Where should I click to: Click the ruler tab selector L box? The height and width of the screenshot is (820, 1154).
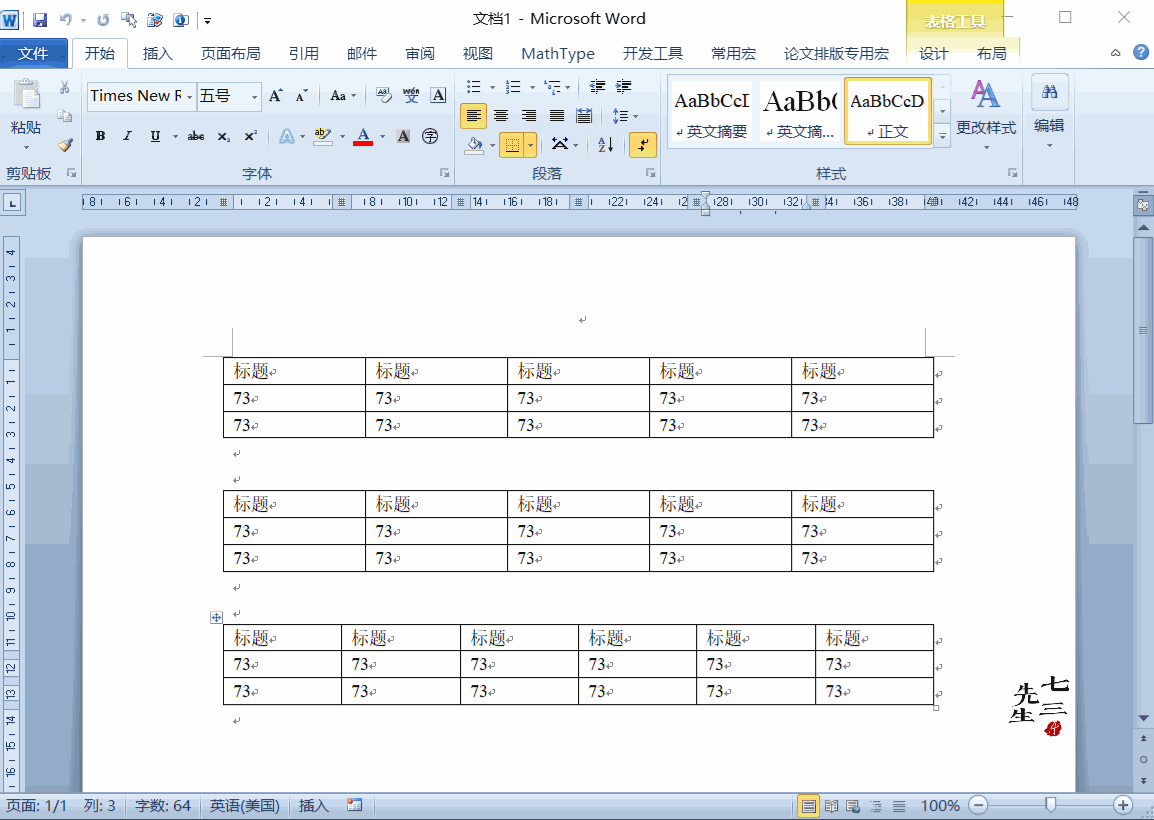13,204
